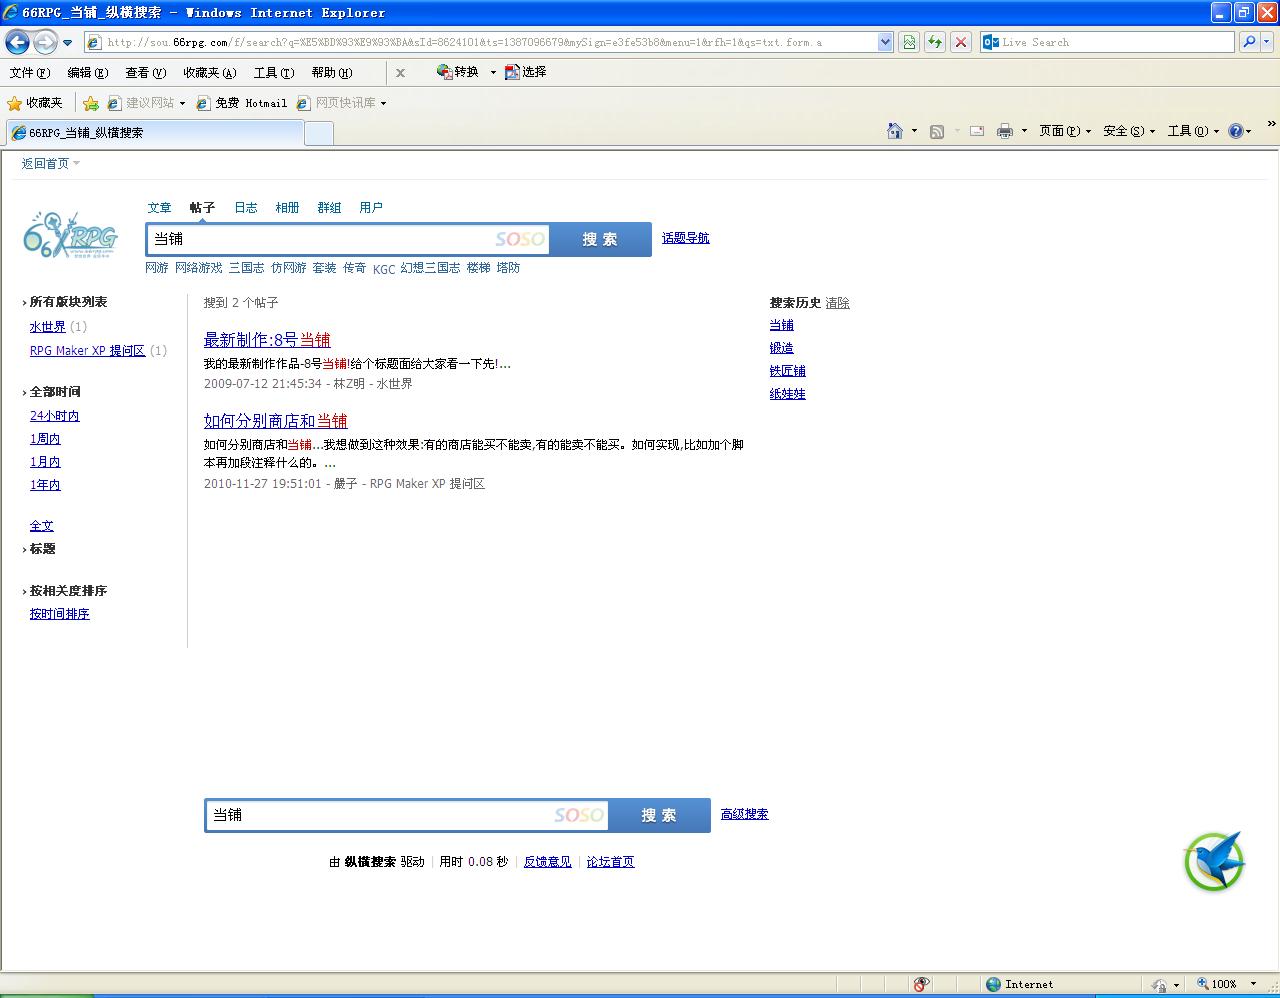Open recent pages dropdown next to Forward

67,43
